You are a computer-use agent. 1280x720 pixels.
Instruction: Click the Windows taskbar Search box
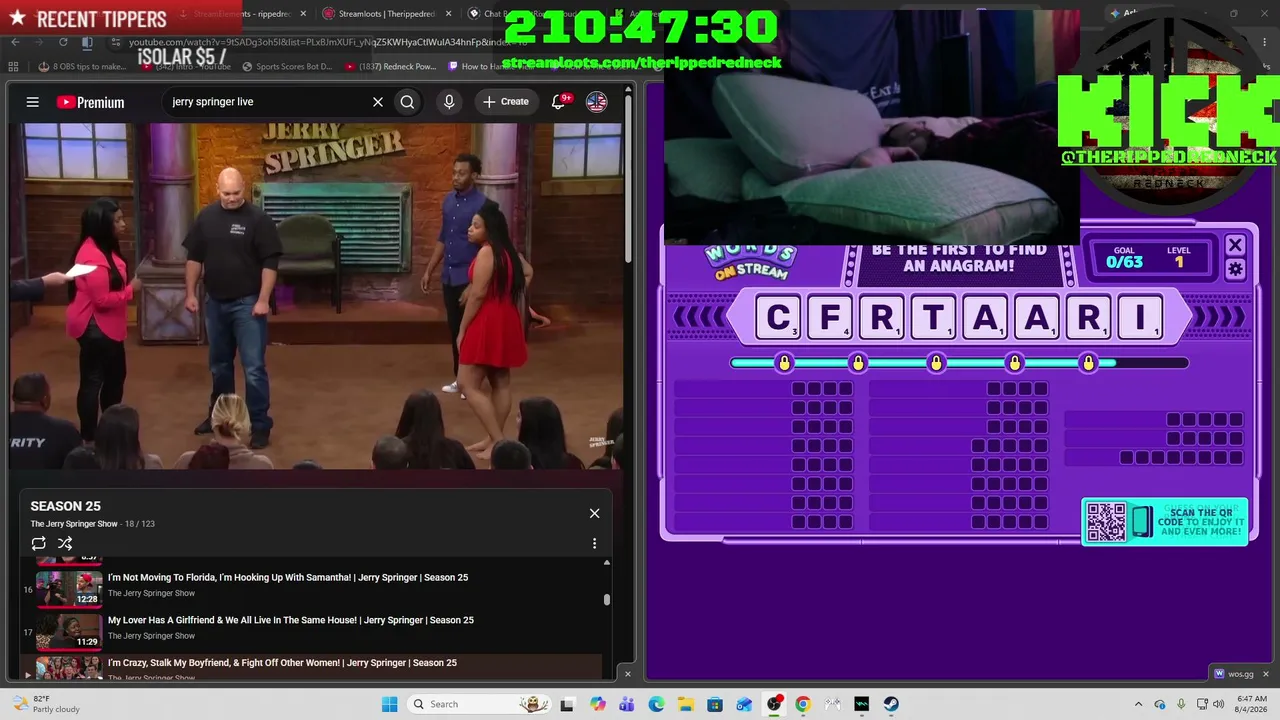(x=480, y=704)
